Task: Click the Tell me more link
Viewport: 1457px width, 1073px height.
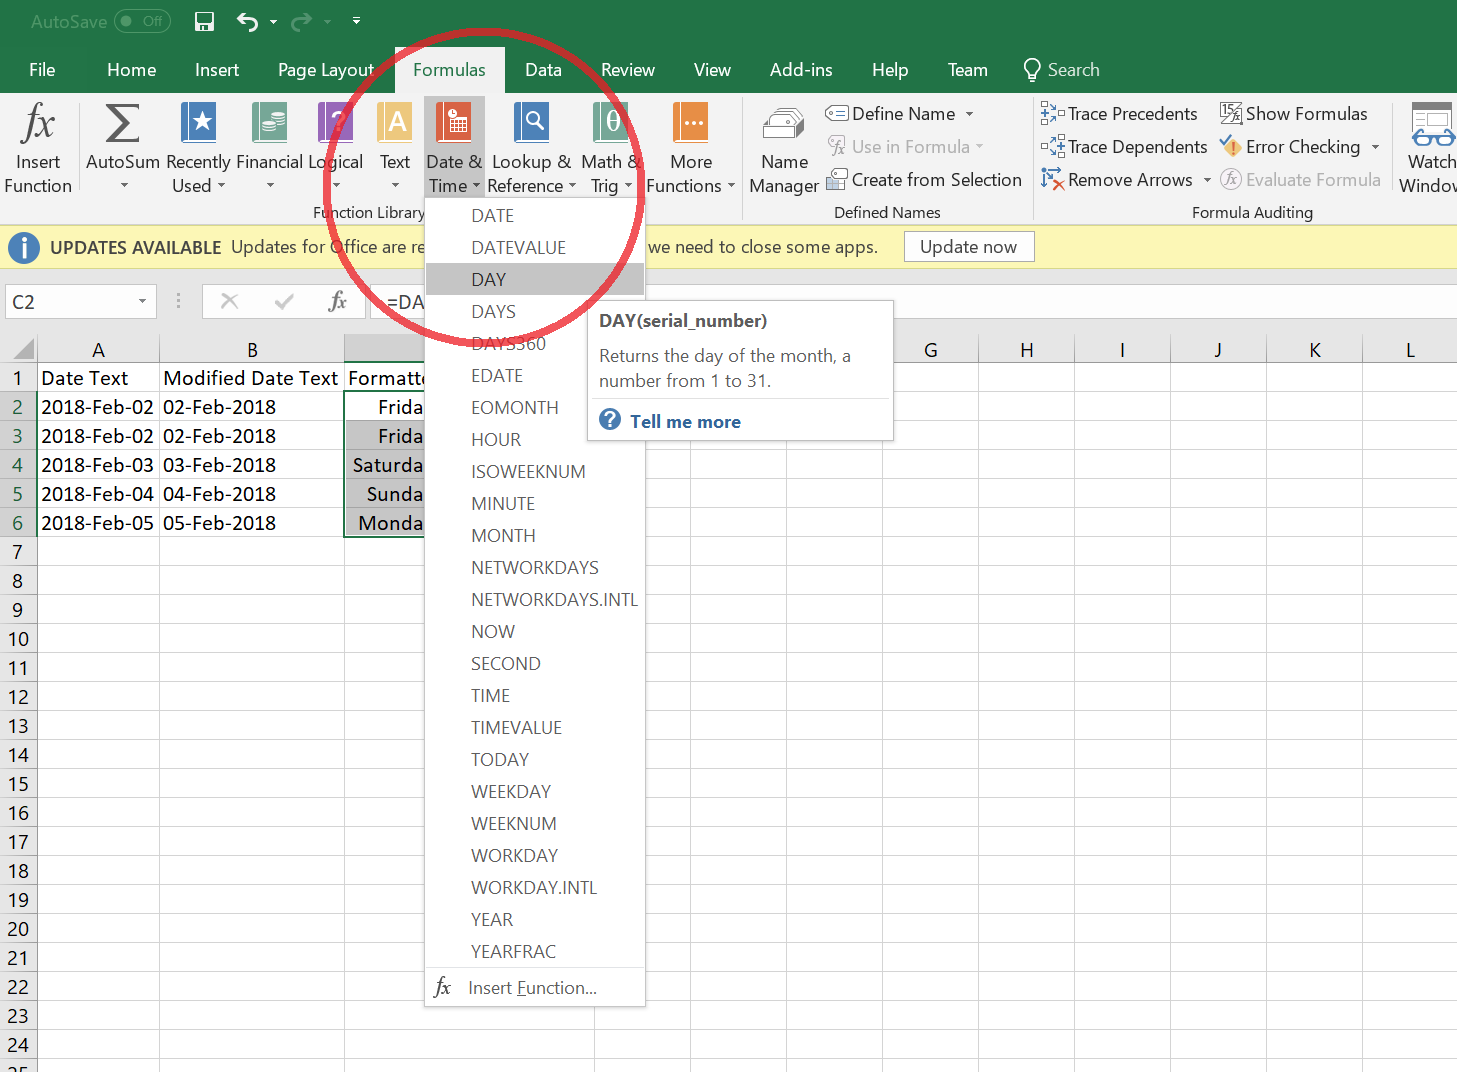Action: (x=684, y=421)
